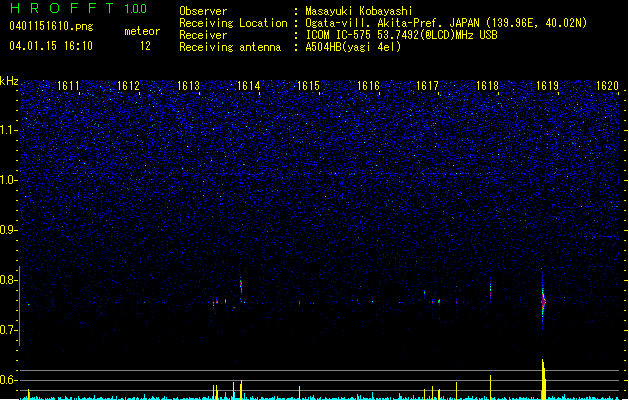Click the meteor count value 12

145,46
